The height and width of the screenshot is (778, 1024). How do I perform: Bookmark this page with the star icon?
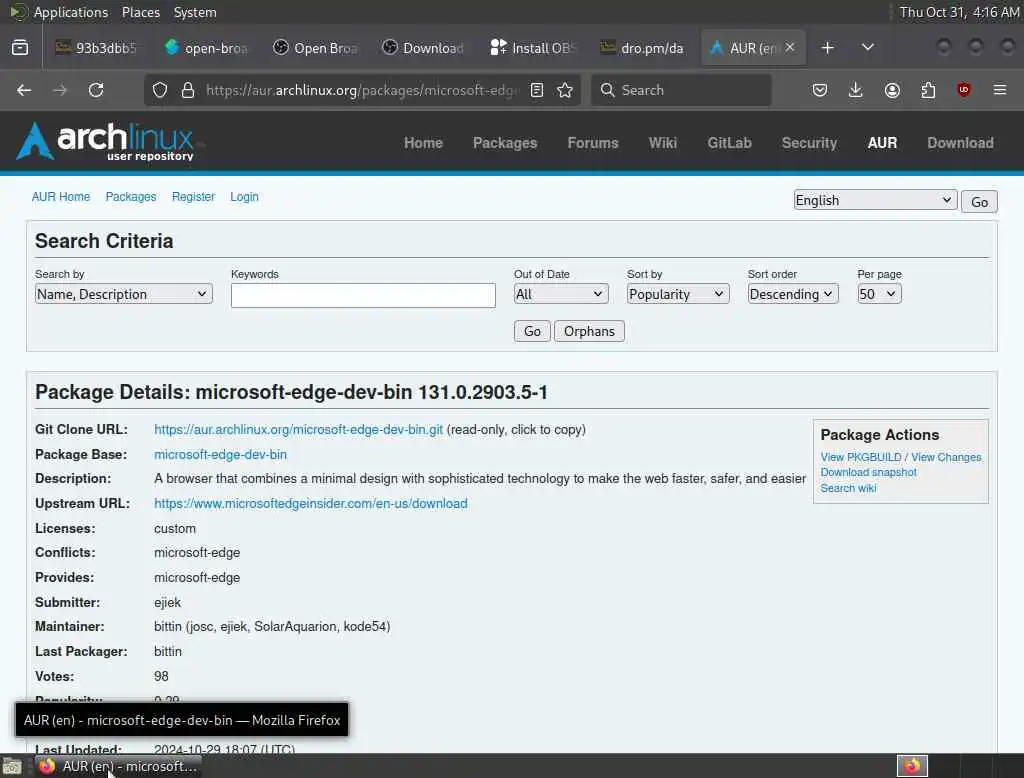click(x=565, y=90)
